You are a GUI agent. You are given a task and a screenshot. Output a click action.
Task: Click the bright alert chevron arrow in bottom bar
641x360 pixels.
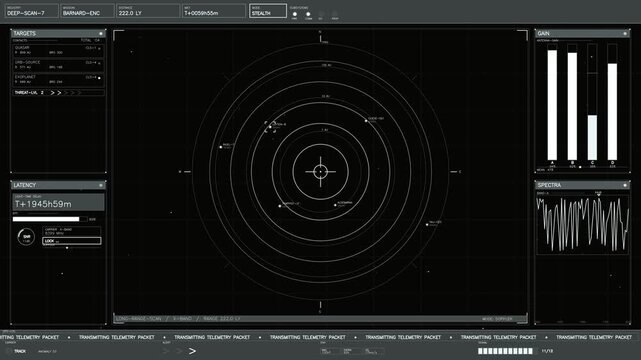pyautogui.click(x=192, y=351)
